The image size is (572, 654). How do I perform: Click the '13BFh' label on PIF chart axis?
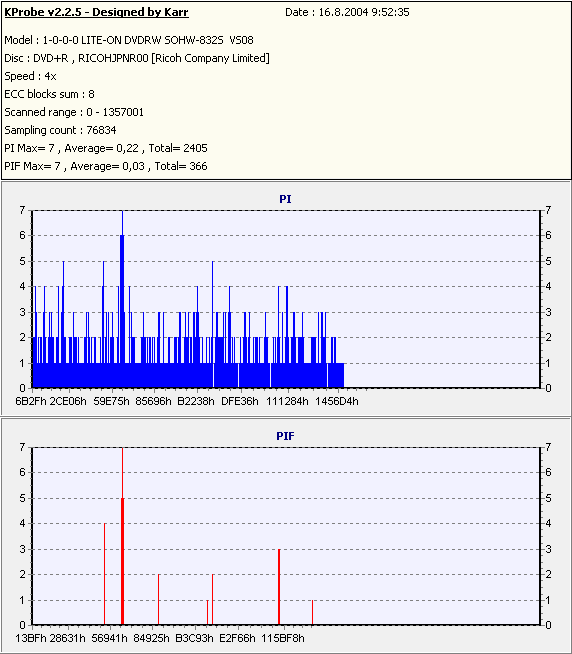[x=30, y=638]
